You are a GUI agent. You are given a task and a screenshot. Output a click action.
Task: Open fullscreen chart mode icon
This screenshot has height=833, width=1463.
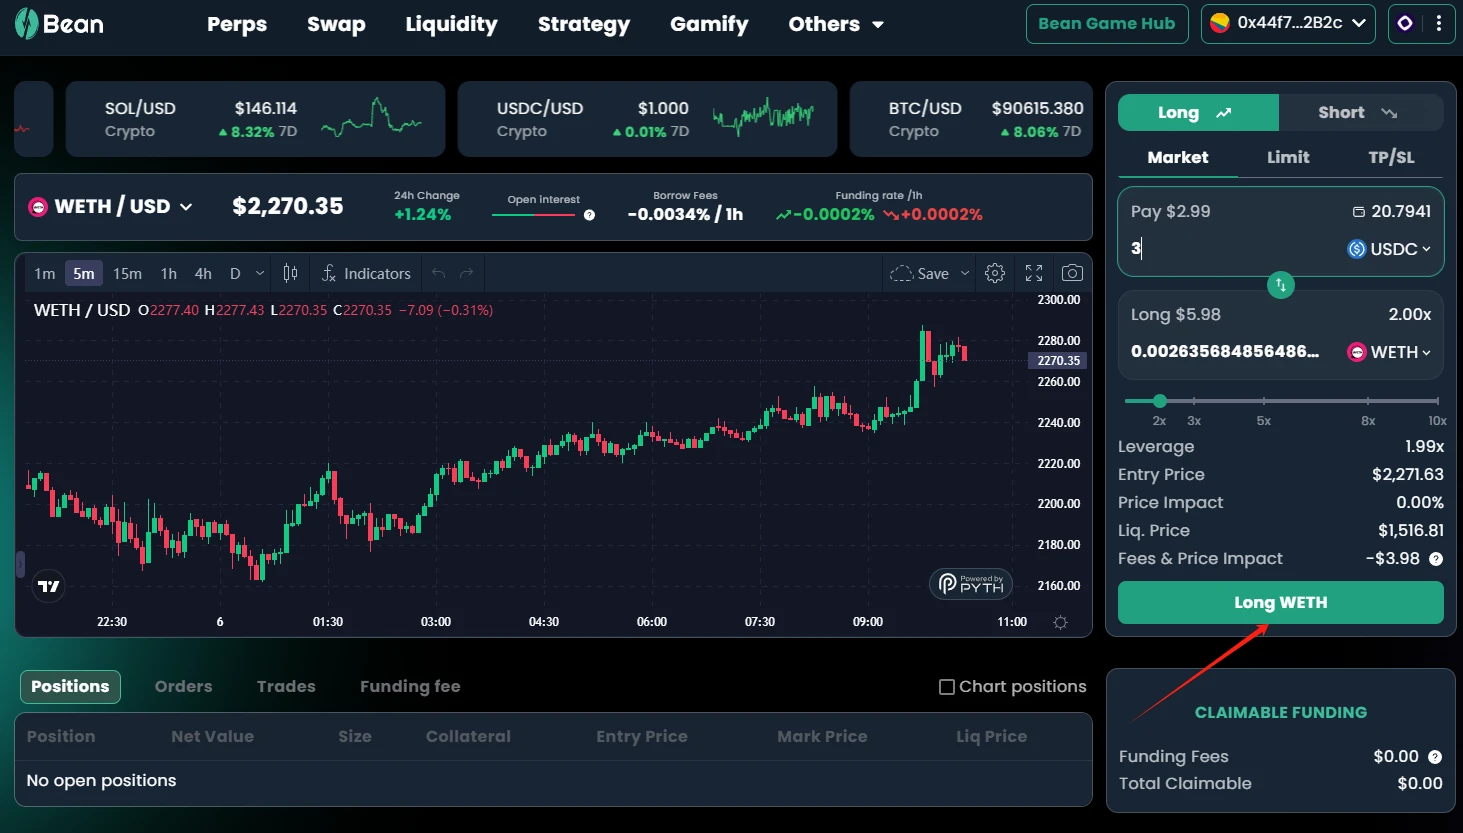[x=1034, y=273]
